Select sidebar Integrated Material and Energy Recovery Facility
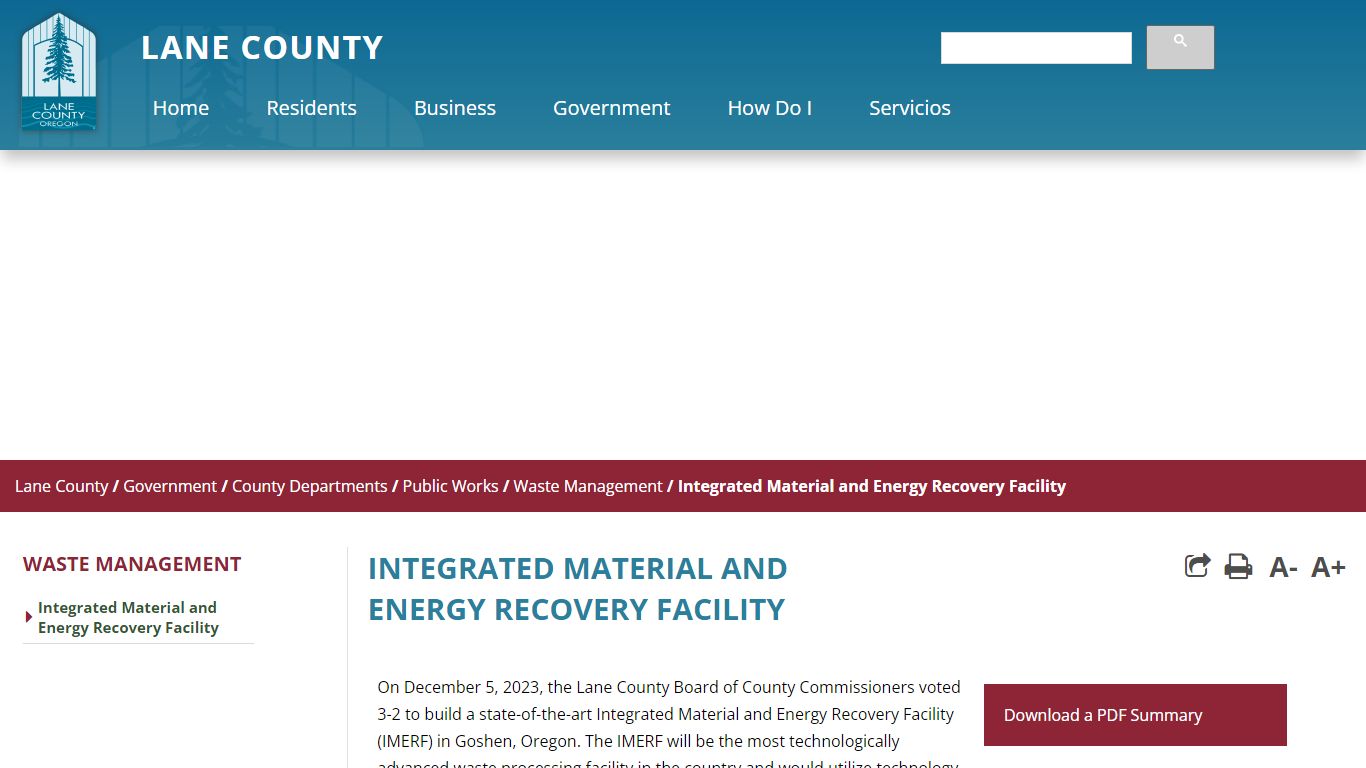Viewport: 1366px width, 768px height. (x=128, y=618)
